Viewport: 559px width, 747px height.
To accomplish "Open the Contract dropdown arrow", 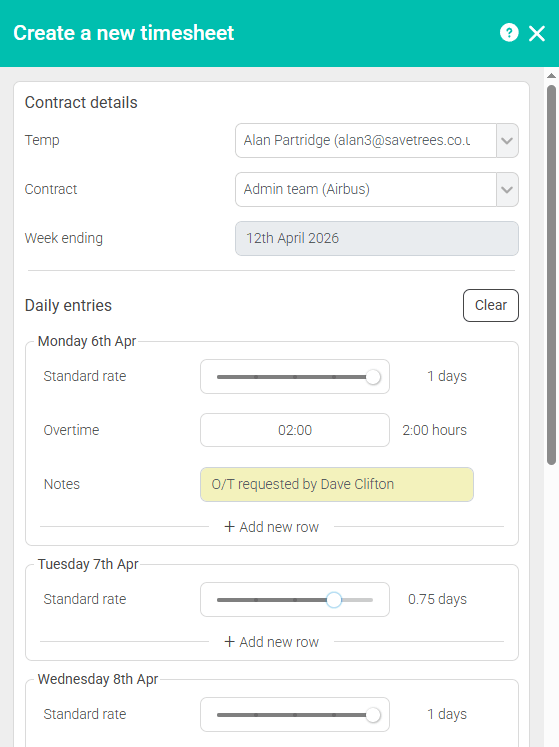I will [x=507, y=190].
